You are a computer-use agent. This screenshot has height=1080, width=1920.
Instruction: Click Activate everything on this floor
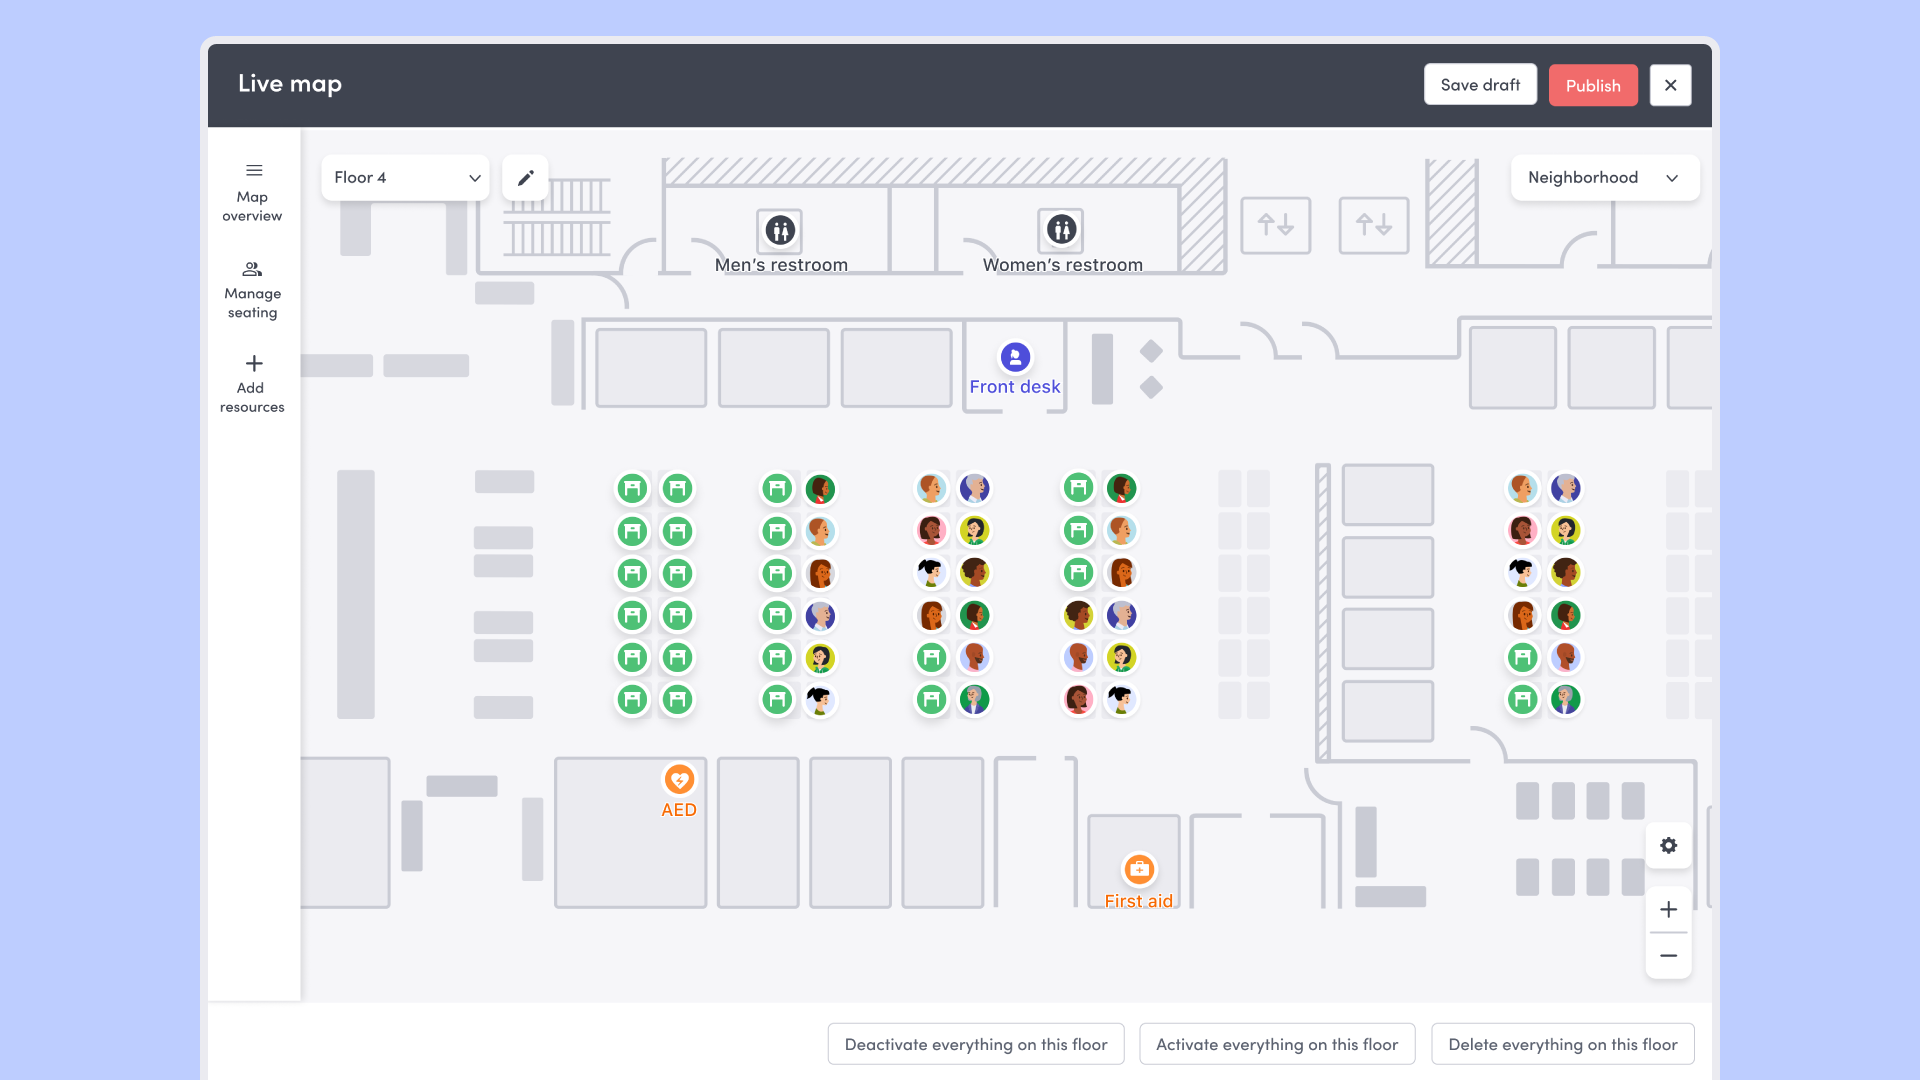1276,1044
